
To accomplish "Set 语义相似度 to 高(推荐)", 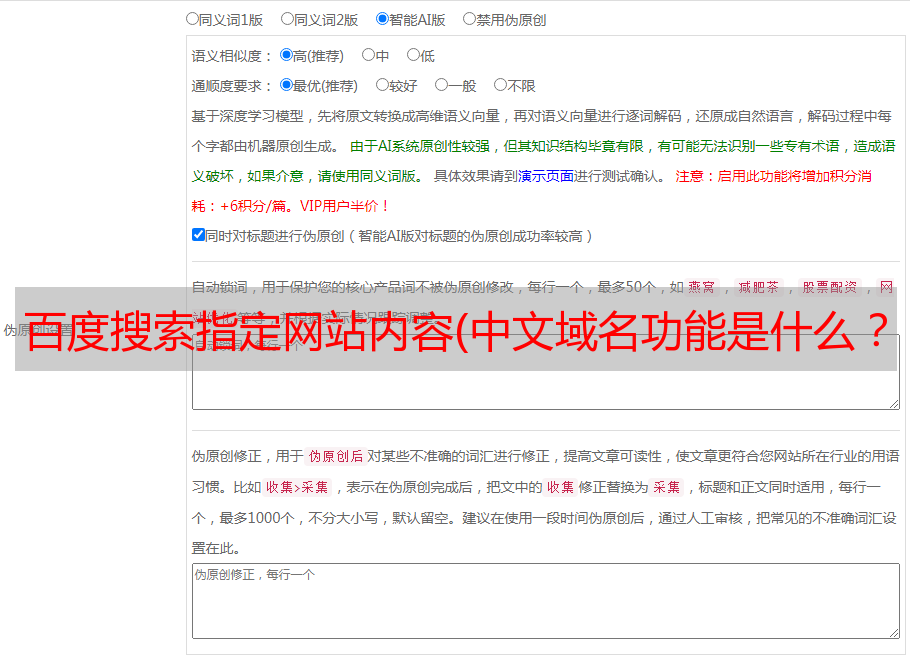I will [286, 55].
